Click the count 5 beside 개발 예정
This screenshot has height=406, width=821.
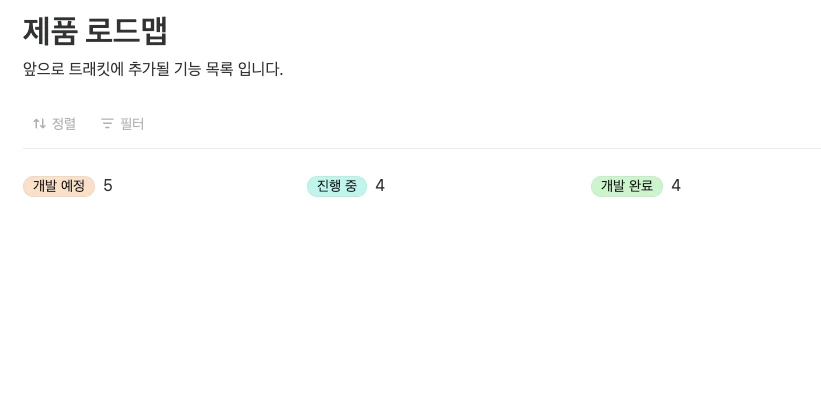(x=108, y=186)
